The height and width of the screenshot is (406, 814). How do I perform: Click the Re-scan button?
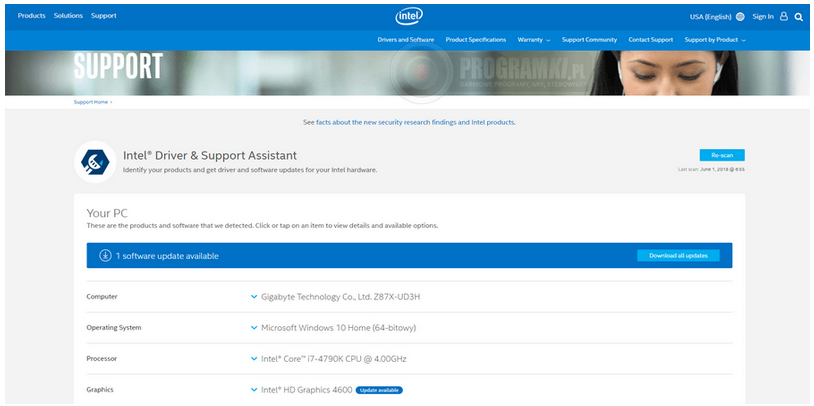tap(722, 155)
